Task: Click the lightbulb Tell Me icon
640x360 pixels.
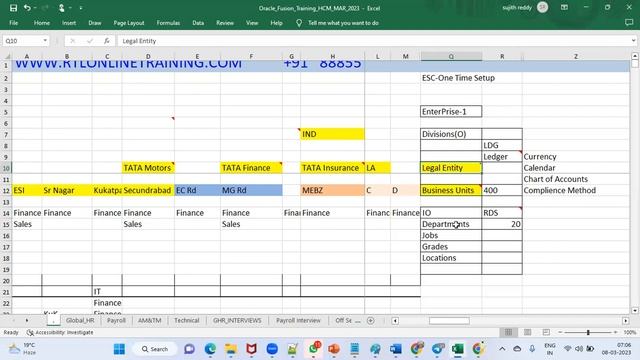Action: (299, 23)
